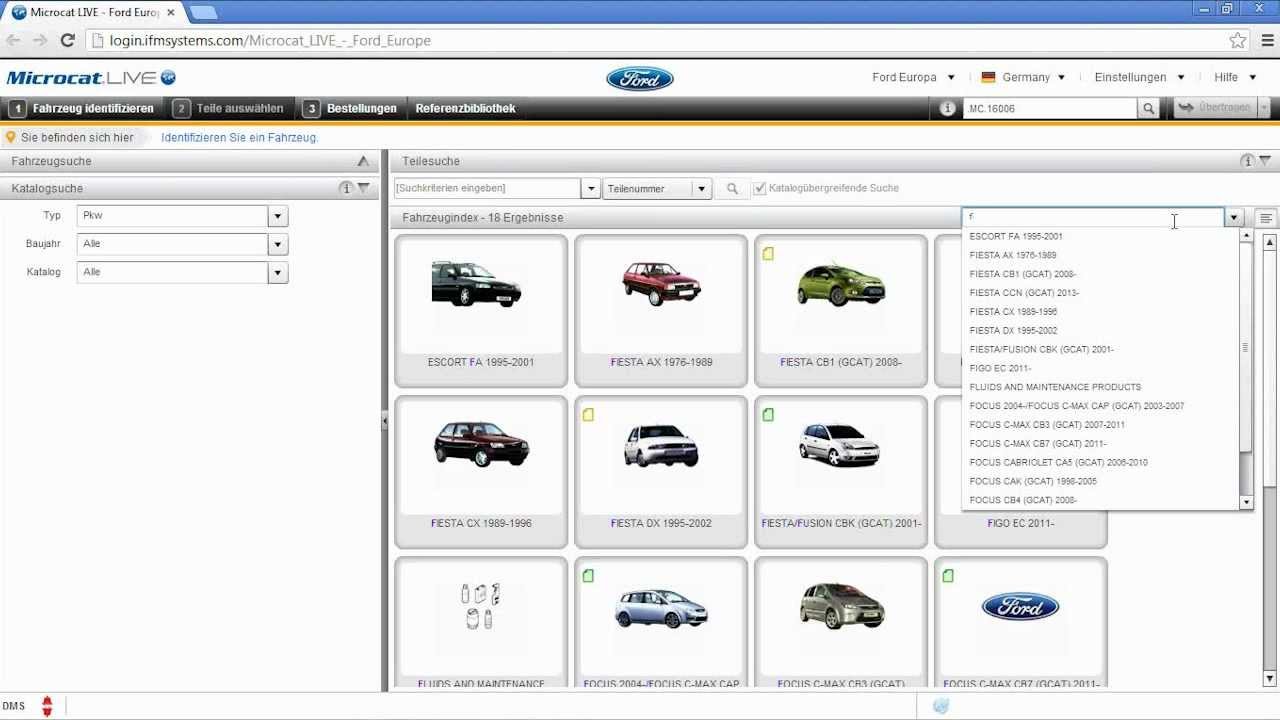Viewport: 1280px width, 720px height.
Task: Toggle list view icon beside index filter
Action: (x=1266, y=218)
